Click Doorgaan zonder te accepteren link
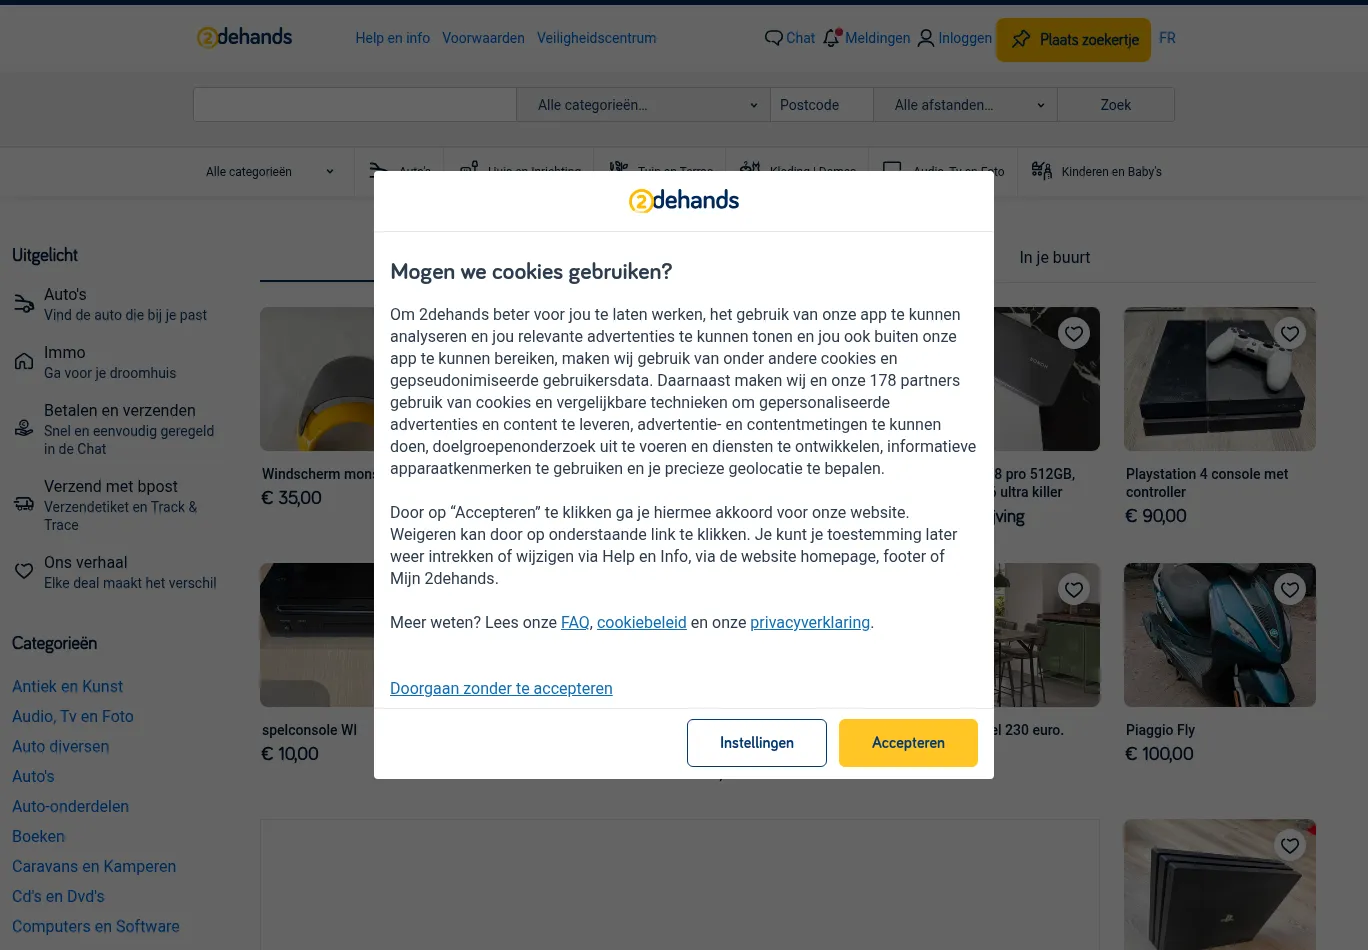 [x=501, y=688]
